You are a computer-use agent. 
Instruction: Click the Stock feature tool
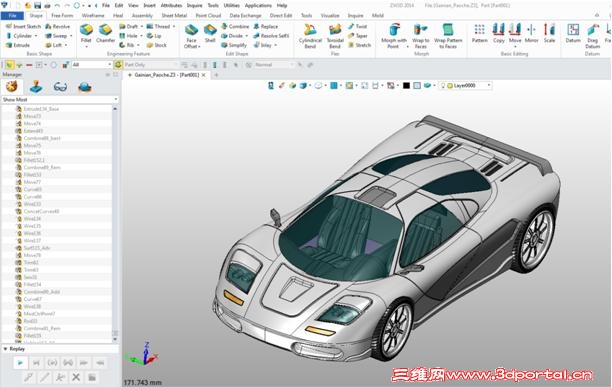point(157,45)
